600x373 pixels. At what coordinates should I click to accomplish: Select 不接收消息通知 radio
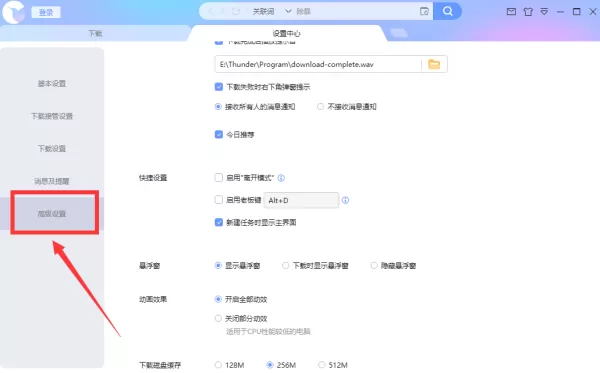pyautogui.click(x=320, y=107)
